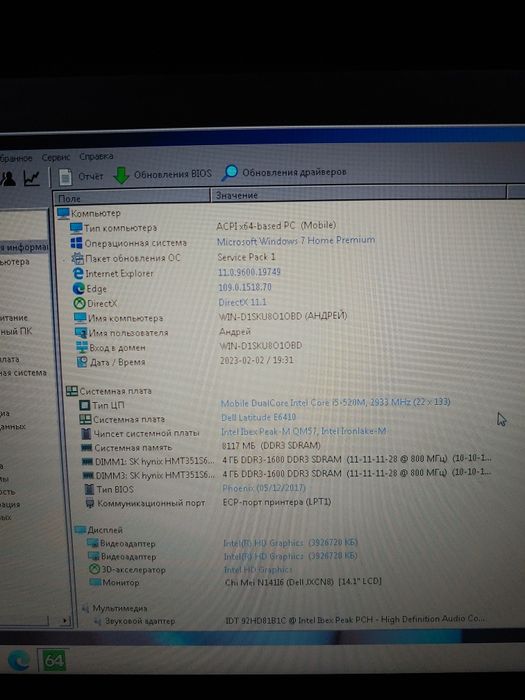Open the Сервис menu

(56, 157)
